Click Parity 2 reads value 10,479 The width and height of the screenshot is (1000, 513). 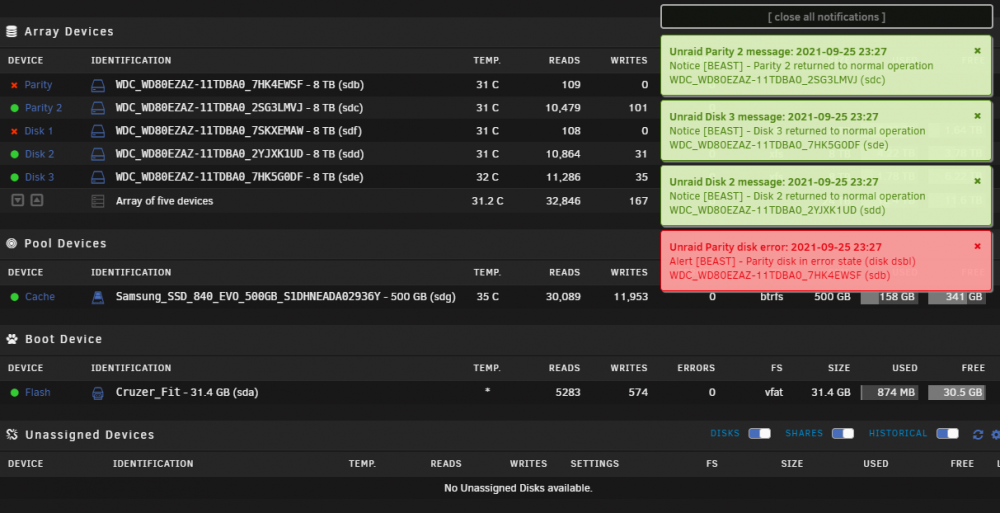tap(562, 108)
